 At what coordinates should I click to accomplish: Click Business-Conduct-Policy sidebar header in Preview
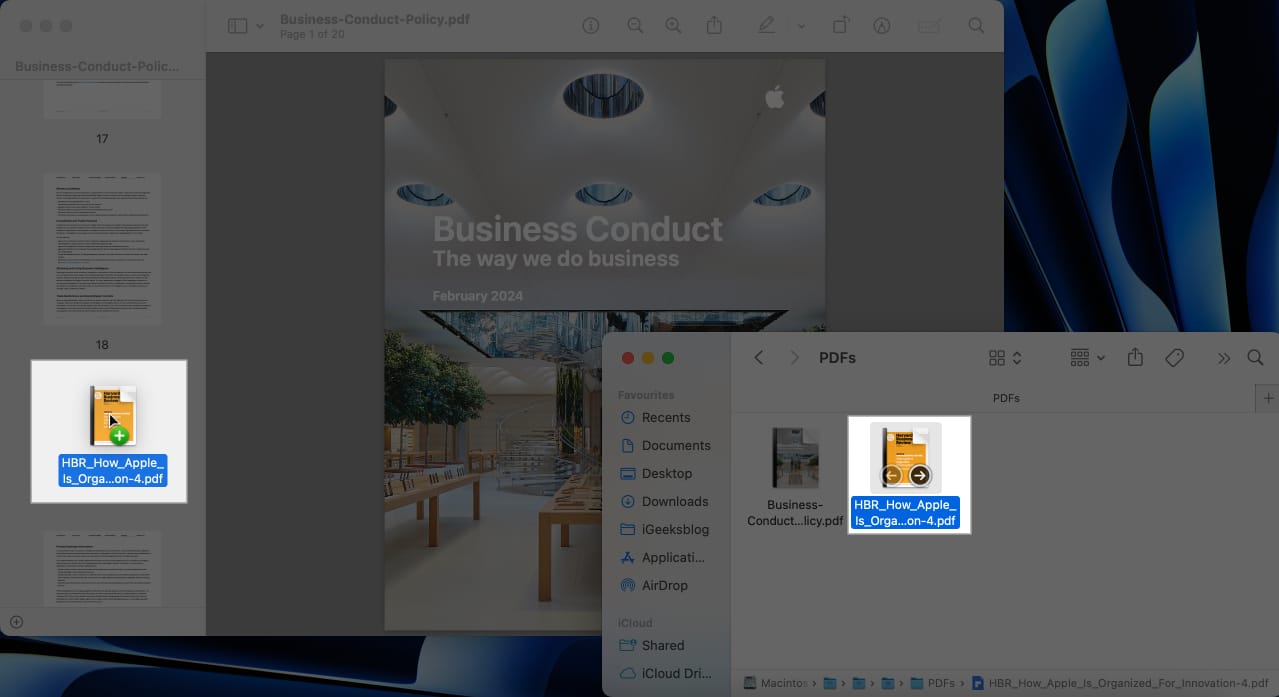(99, 66)
